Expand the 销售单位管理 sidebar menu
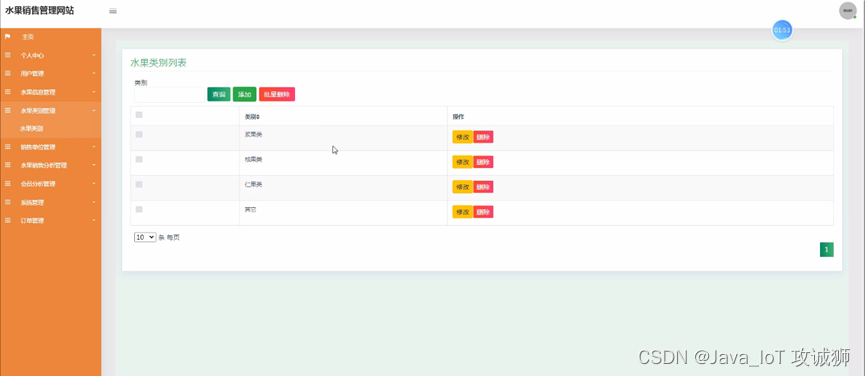This screenshot has width=865, height=376. (x=51, y=147)
